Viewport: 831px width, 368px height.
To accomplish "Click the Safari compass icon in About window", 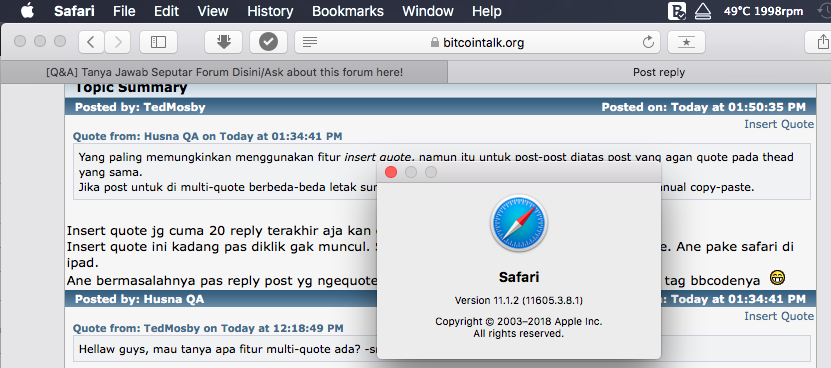I will [519, 223].
